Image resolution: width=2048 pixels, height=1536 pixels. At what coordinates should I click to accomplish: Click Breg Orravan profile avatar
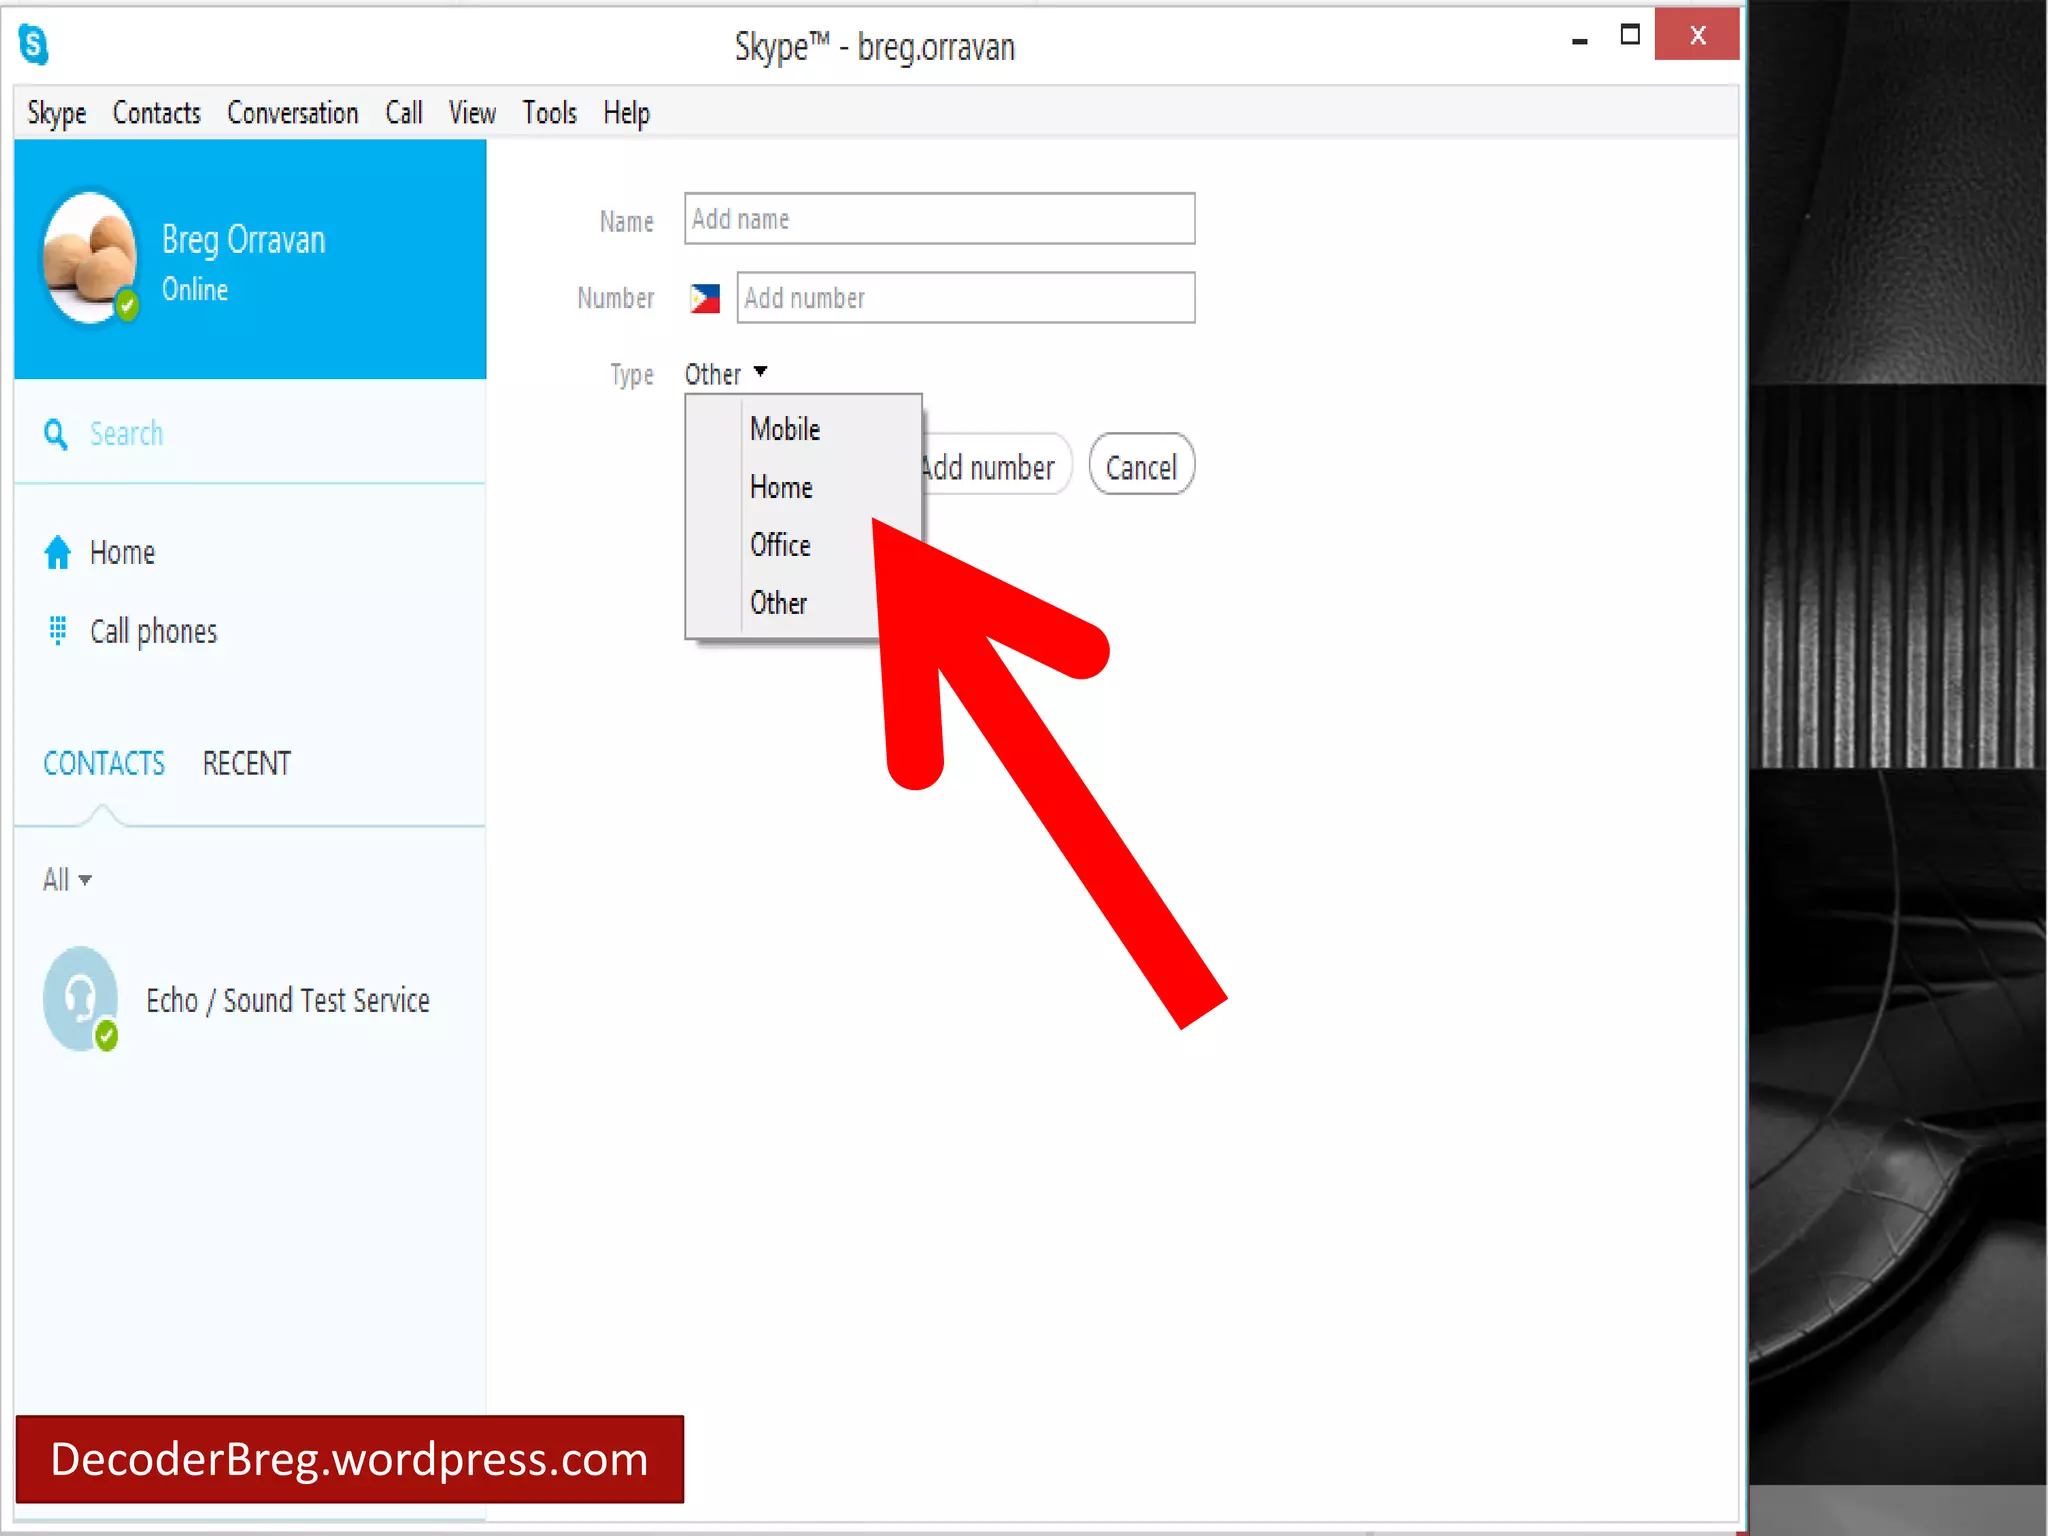tap(89, 257)
